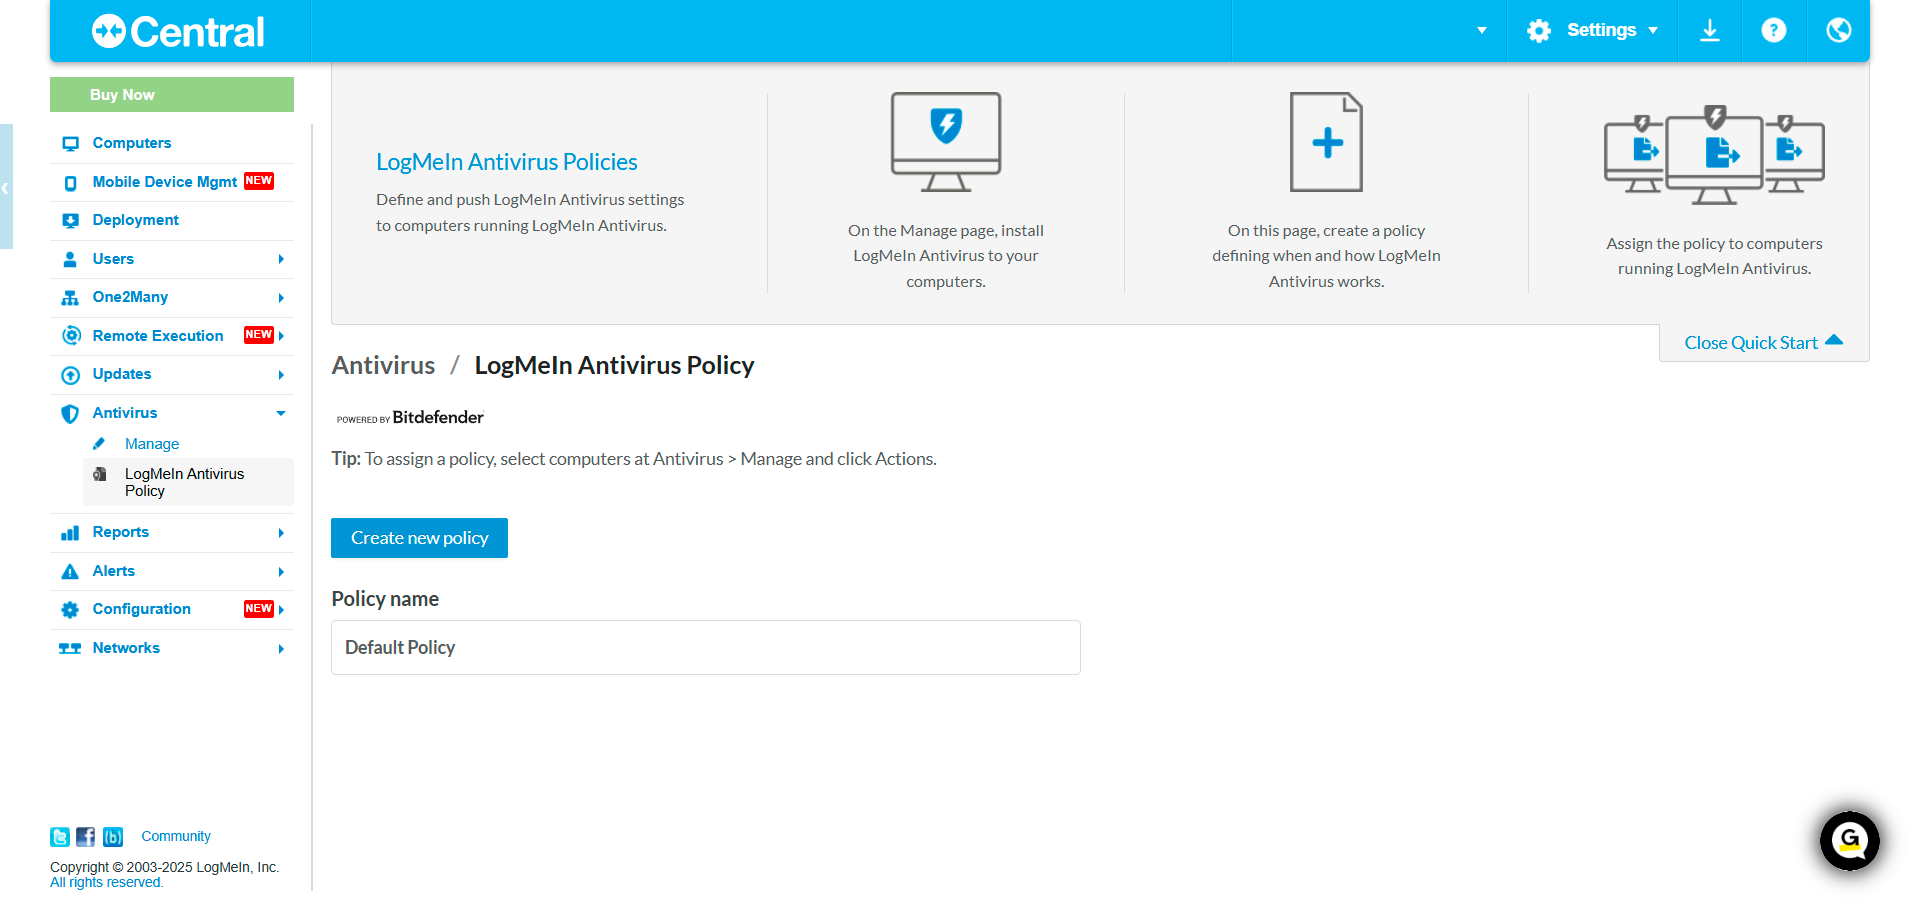Click the Updates arrow-circle icon

coord(70,375)
